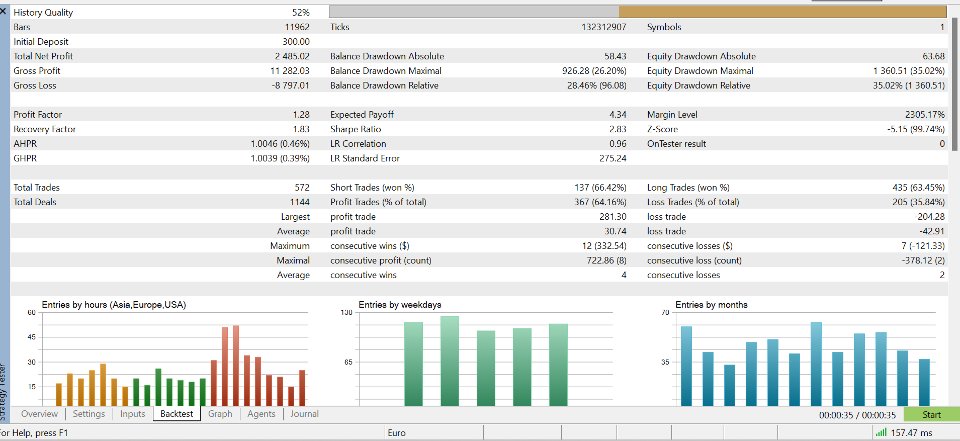Click the AHPR value 1.0046 (0.46%)
Viewport: 960px width, 441px height.
(280, 144)
